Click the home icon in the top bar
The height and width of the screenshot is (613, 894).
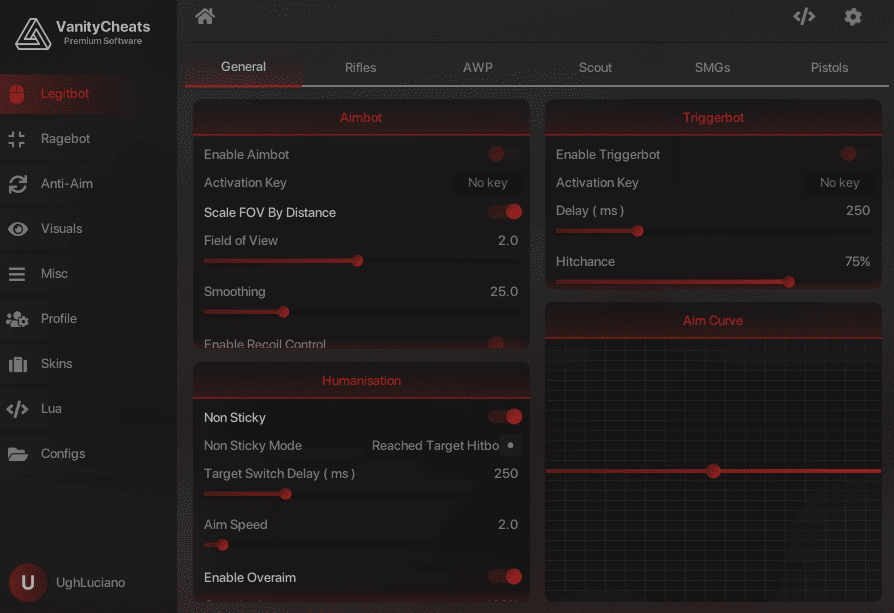tap(205, 16)
